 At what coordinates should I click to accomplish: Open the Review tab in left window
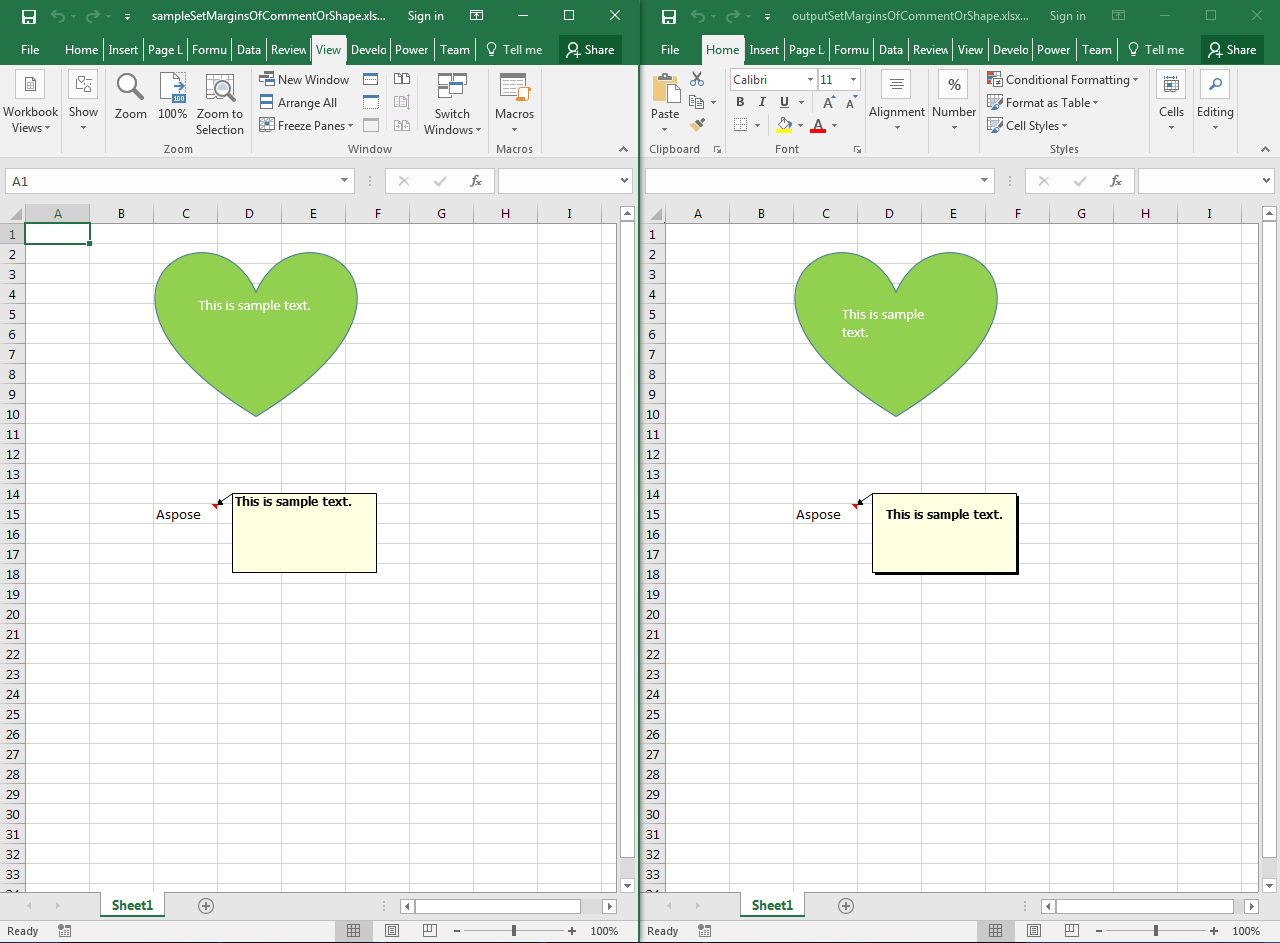point(288,50)
